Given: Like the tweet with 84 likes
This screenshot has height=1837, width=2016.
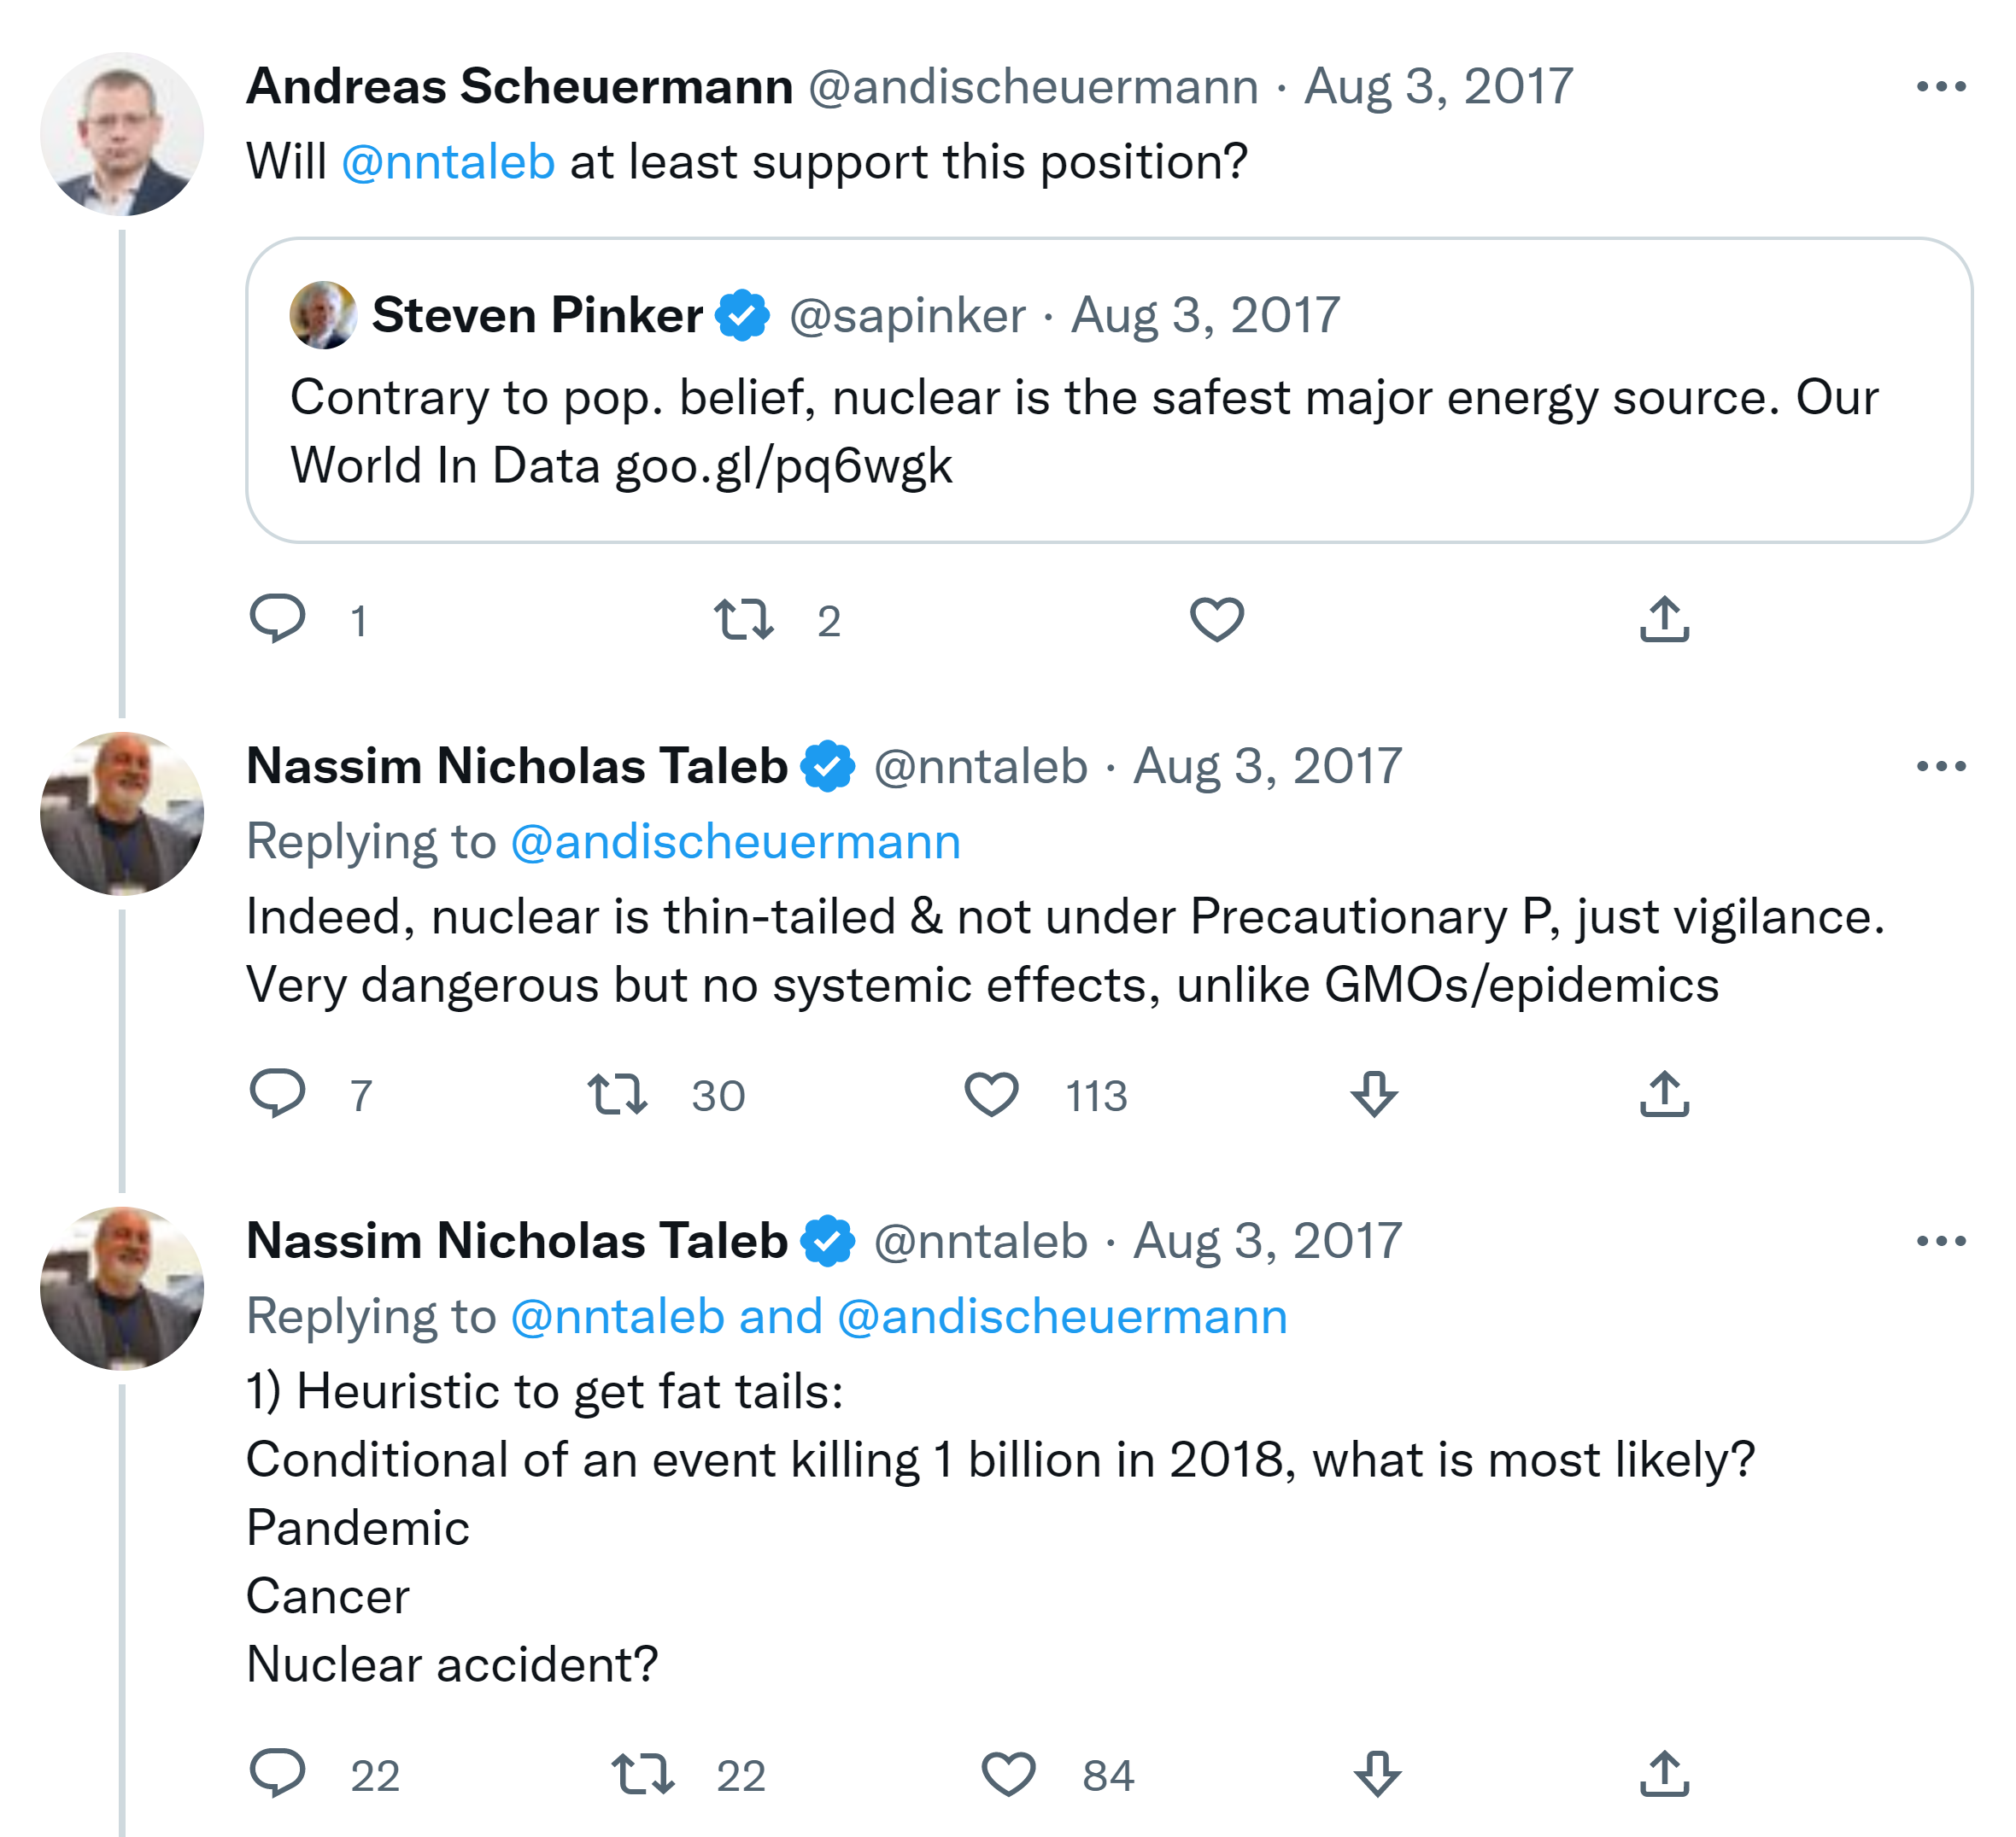Looking at the screenshot, I should click(x=1008, y=1773).
